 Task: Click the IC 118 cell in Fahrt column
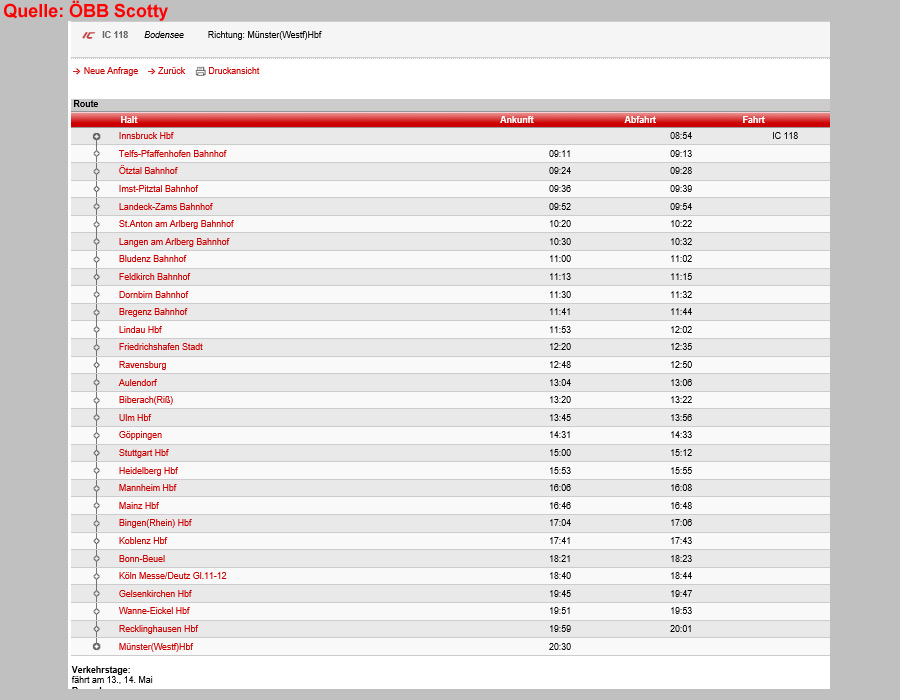point(785,136)
